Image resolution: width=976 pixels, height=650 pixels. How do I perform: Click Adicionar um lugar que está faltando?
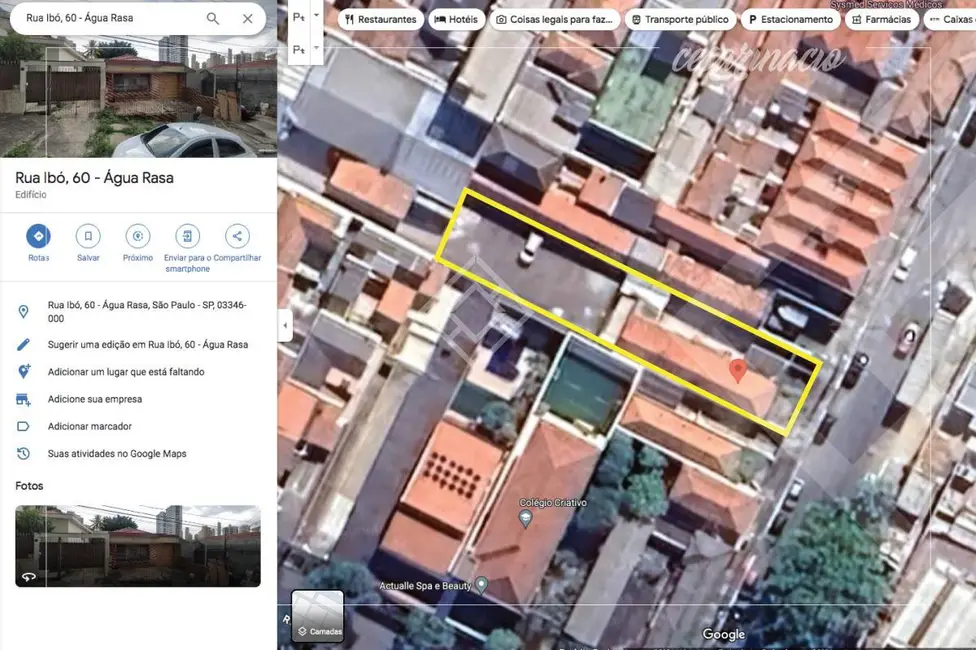[x=125, y=372]
